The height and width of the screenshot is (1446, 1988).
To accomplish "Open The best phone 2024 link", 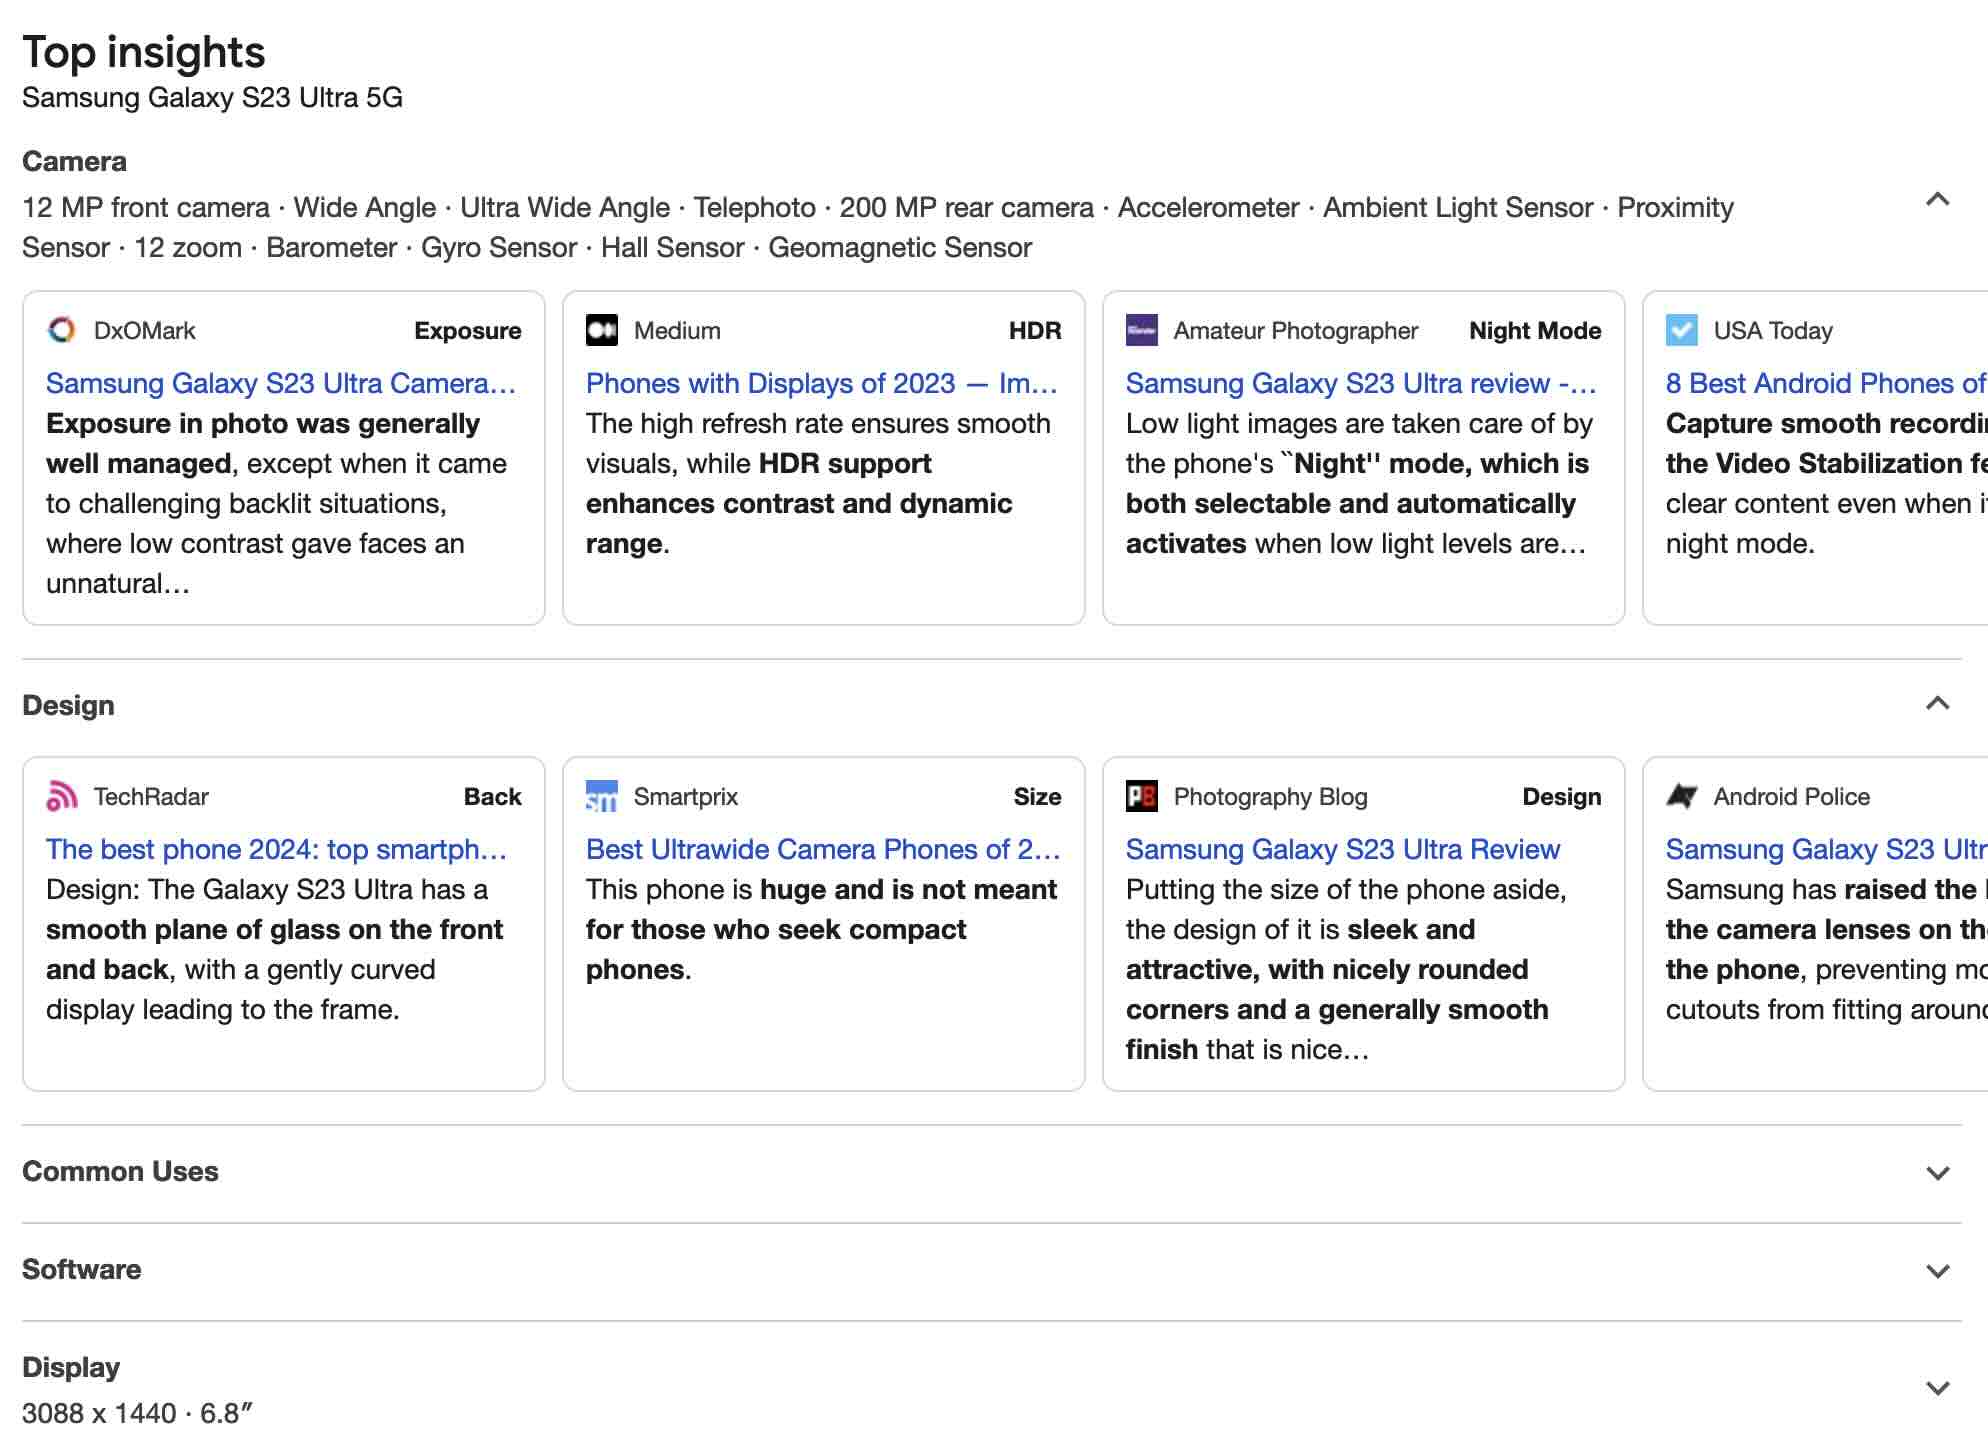I will [x=277, y=849].
